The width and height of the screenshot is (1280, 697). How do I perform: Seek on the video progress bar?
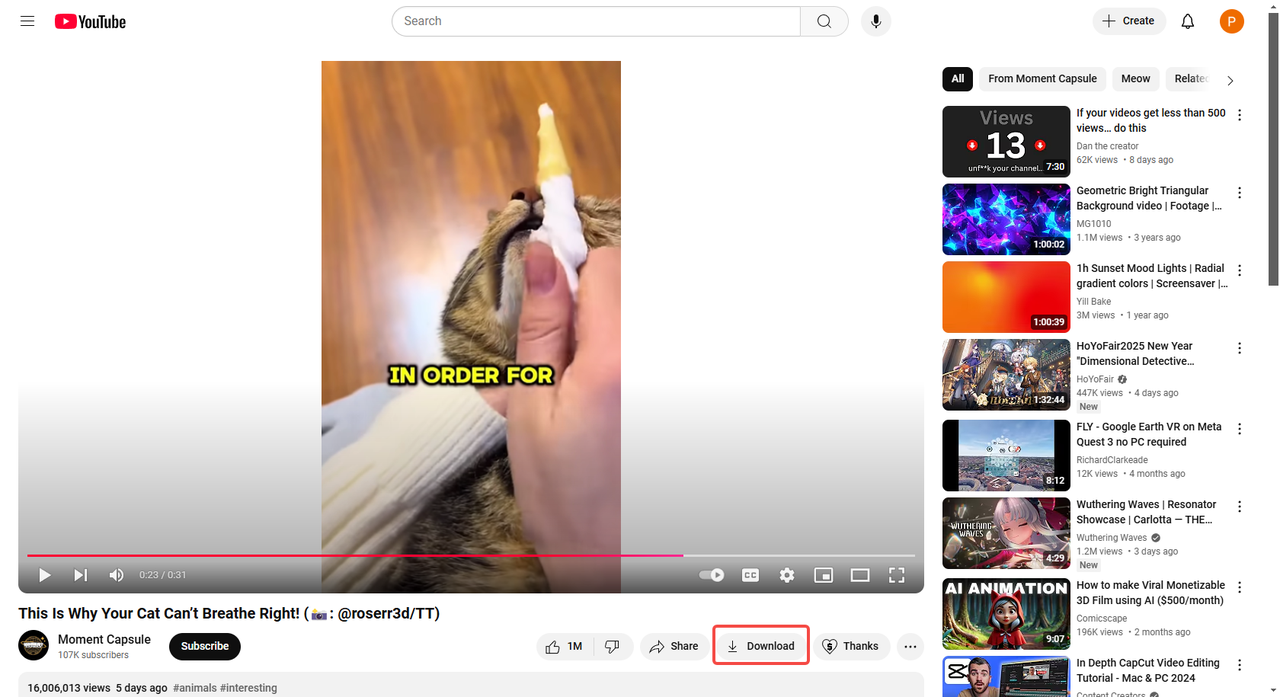point(471,555)
